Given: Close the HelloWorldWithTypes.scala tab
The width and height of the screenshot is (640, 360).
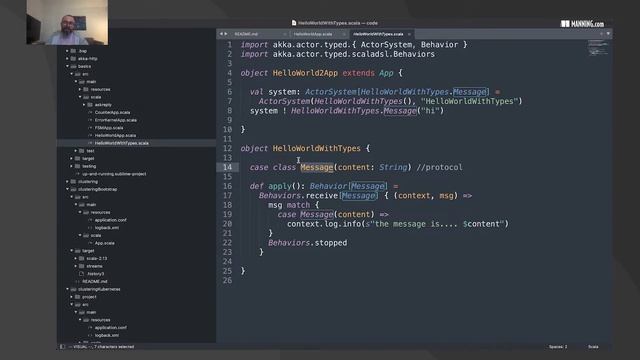Looking at the screenshot, I should coord(409,34).
